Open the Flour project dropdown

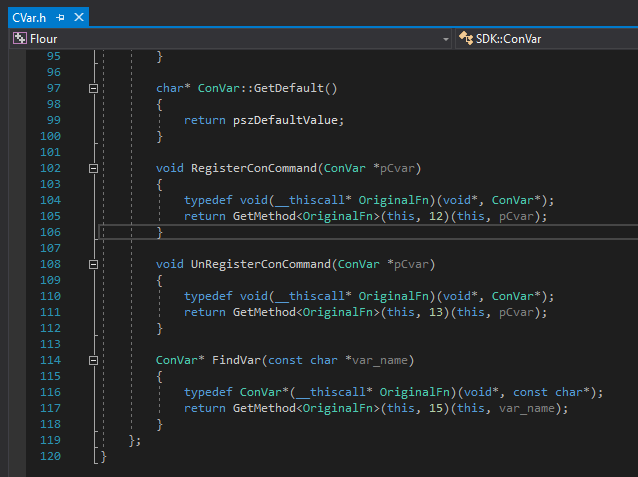446,39
